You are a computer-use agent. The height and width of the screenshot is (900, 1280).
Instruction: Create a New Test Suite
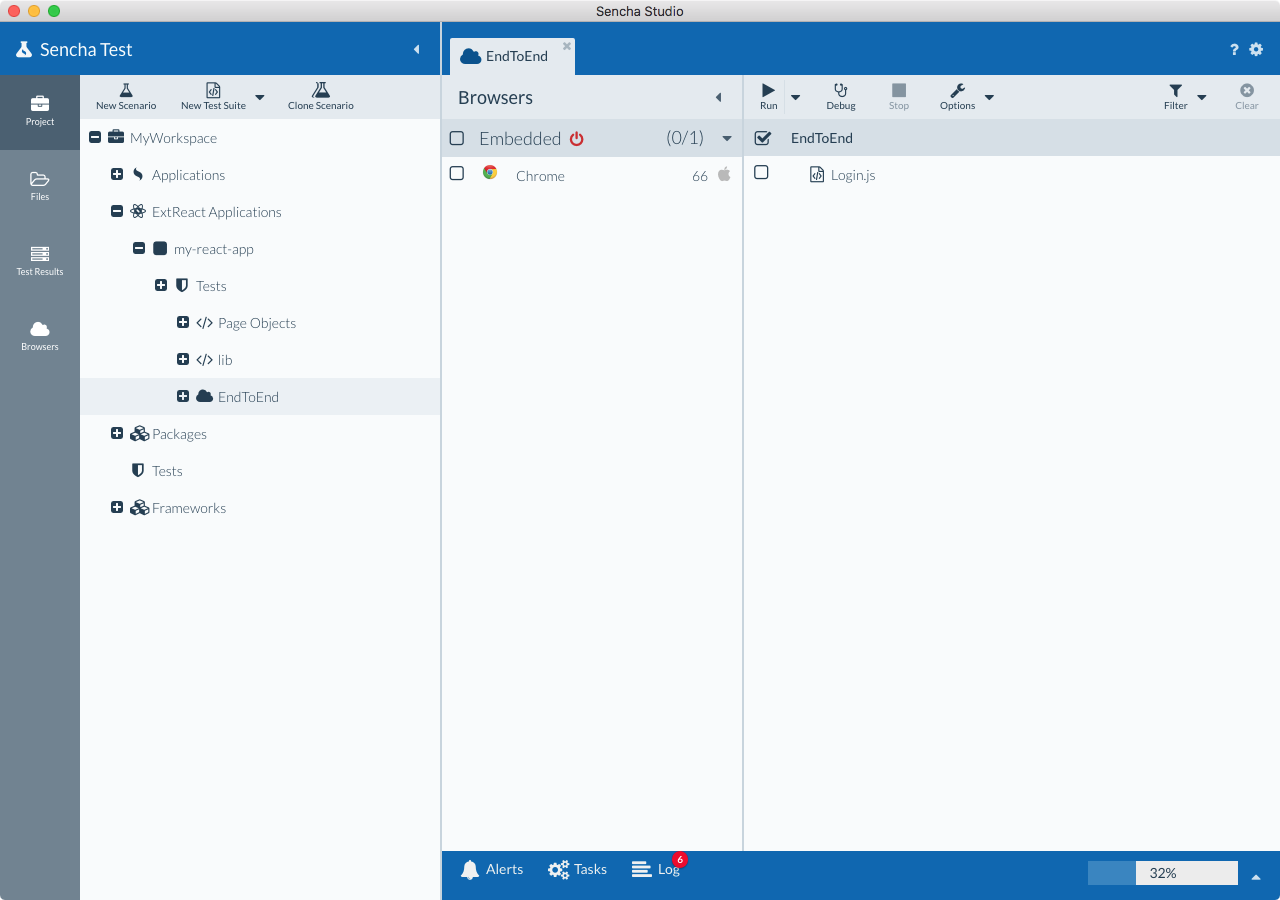pyautogui.click(x=213, y=97)
